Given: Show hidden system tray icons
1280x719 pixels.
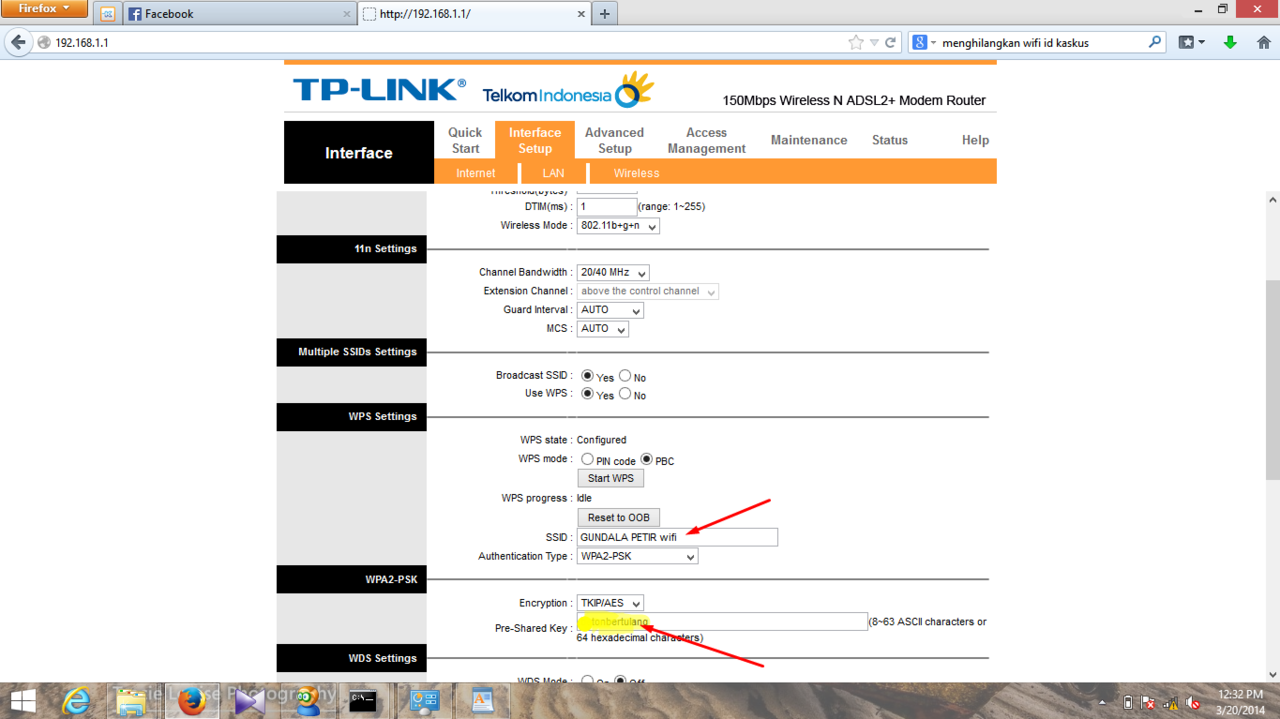Looking at the screenshot, I should coord(1102,702).
